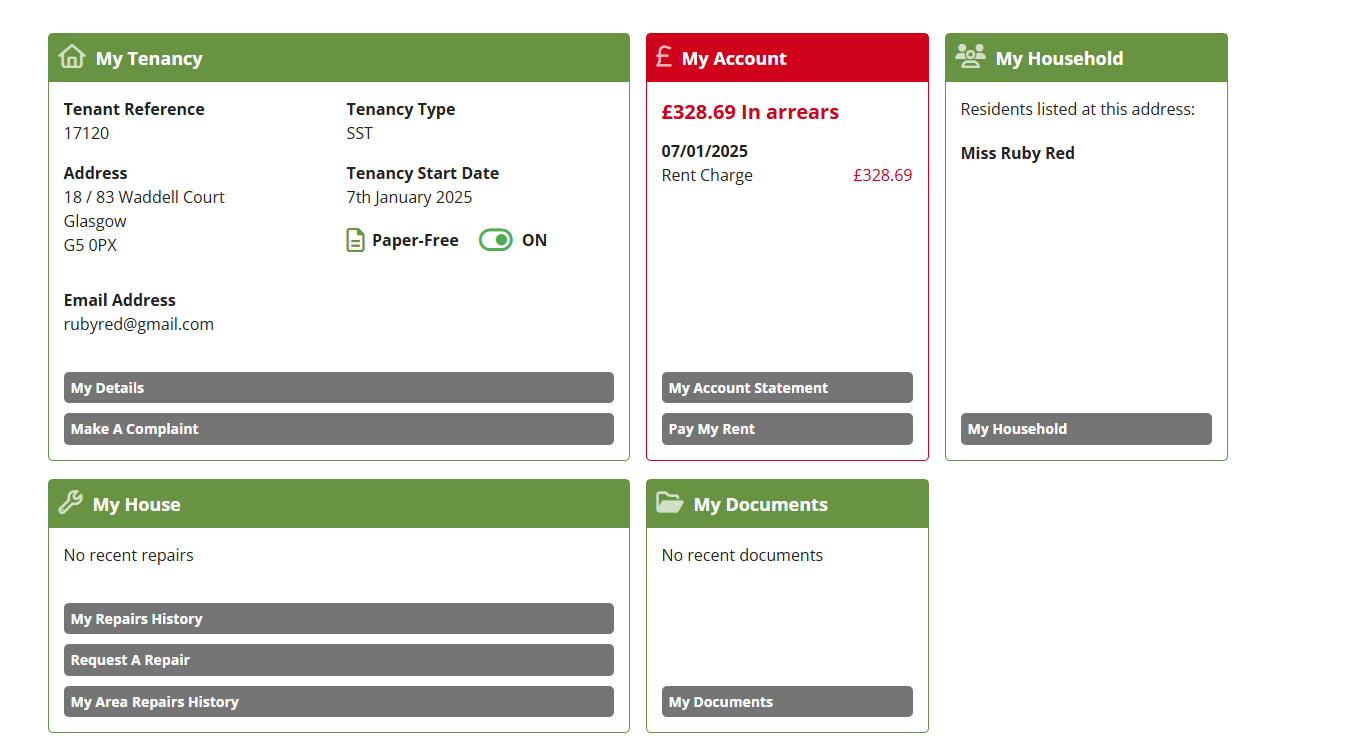
Task: Click the people icon in My Household header
Action: click(x=970, y=57)
